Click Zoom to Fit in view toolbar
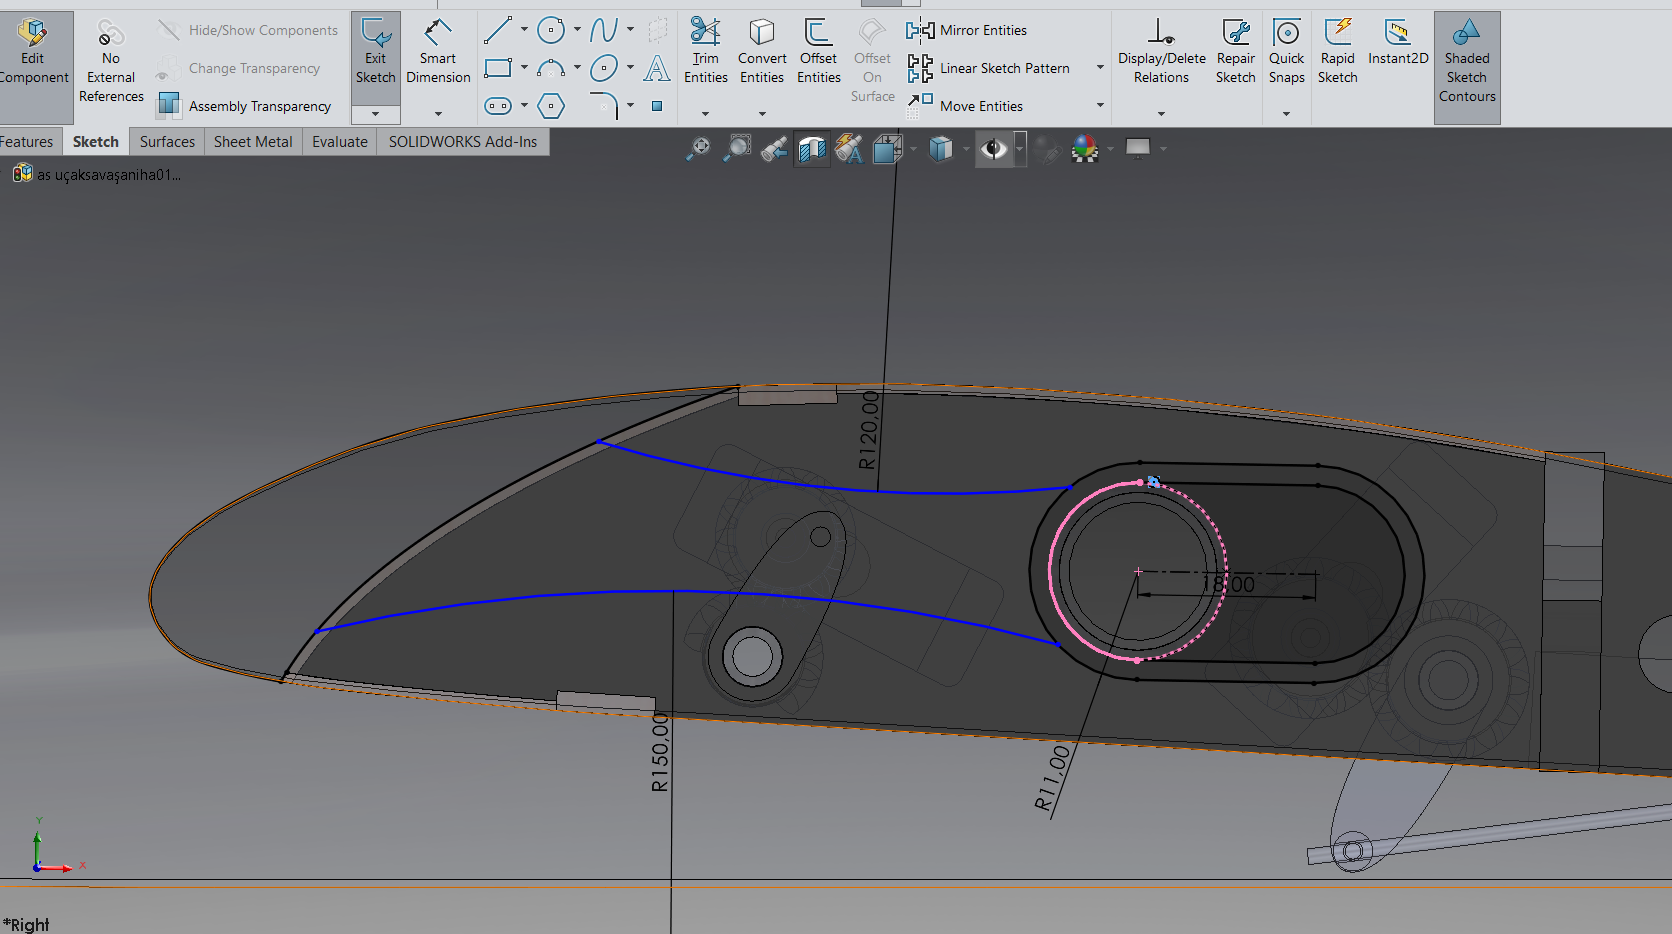 (698, 149)
